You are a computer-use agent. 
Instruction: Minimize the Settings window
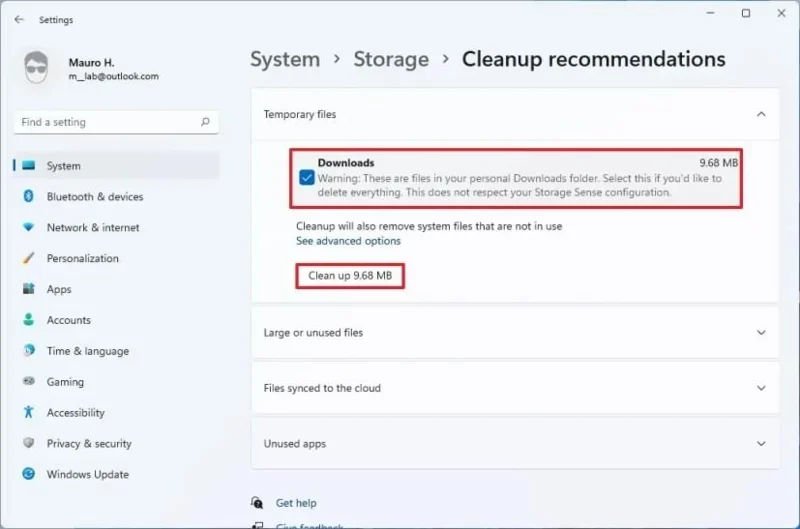(x=710, y=13)
